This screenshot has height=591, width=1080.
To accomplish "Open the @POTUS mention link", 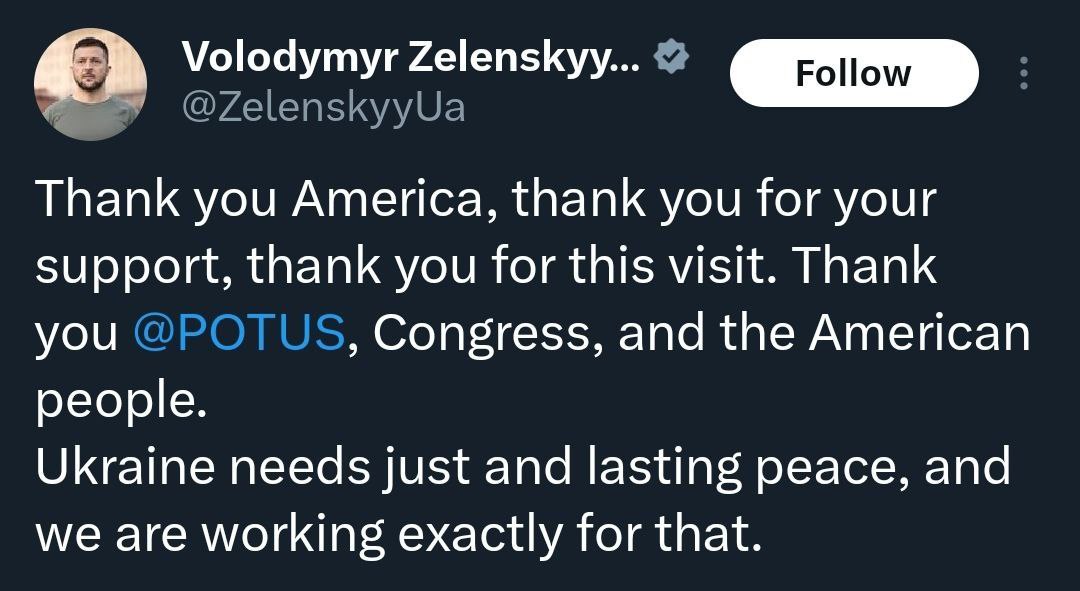I will pyautogui.click(x=239, y=333).
